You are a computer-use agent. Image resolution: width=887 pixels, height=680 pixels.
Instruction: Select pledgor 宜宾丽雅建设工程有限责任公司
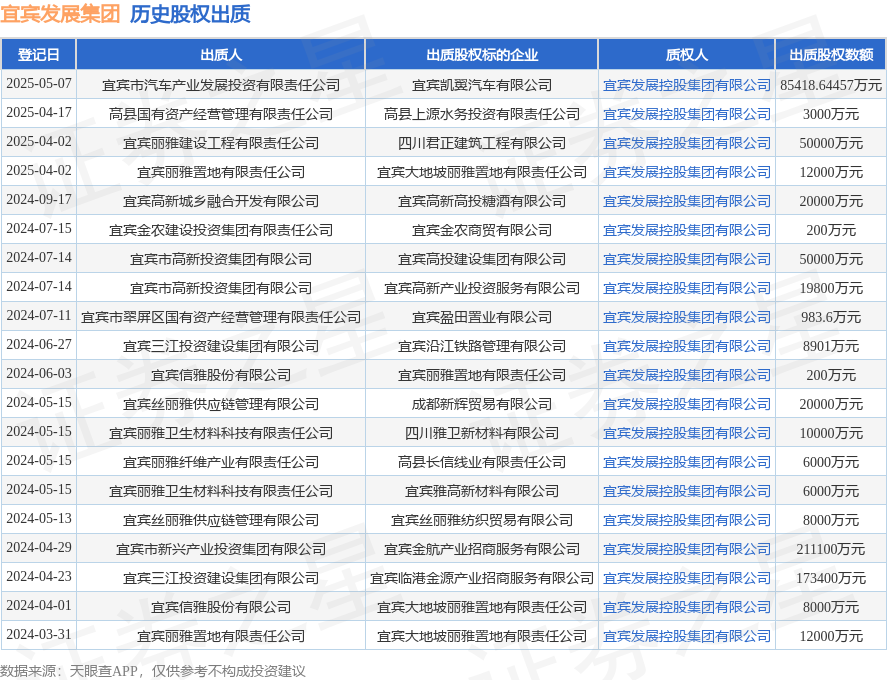point(221,143)
